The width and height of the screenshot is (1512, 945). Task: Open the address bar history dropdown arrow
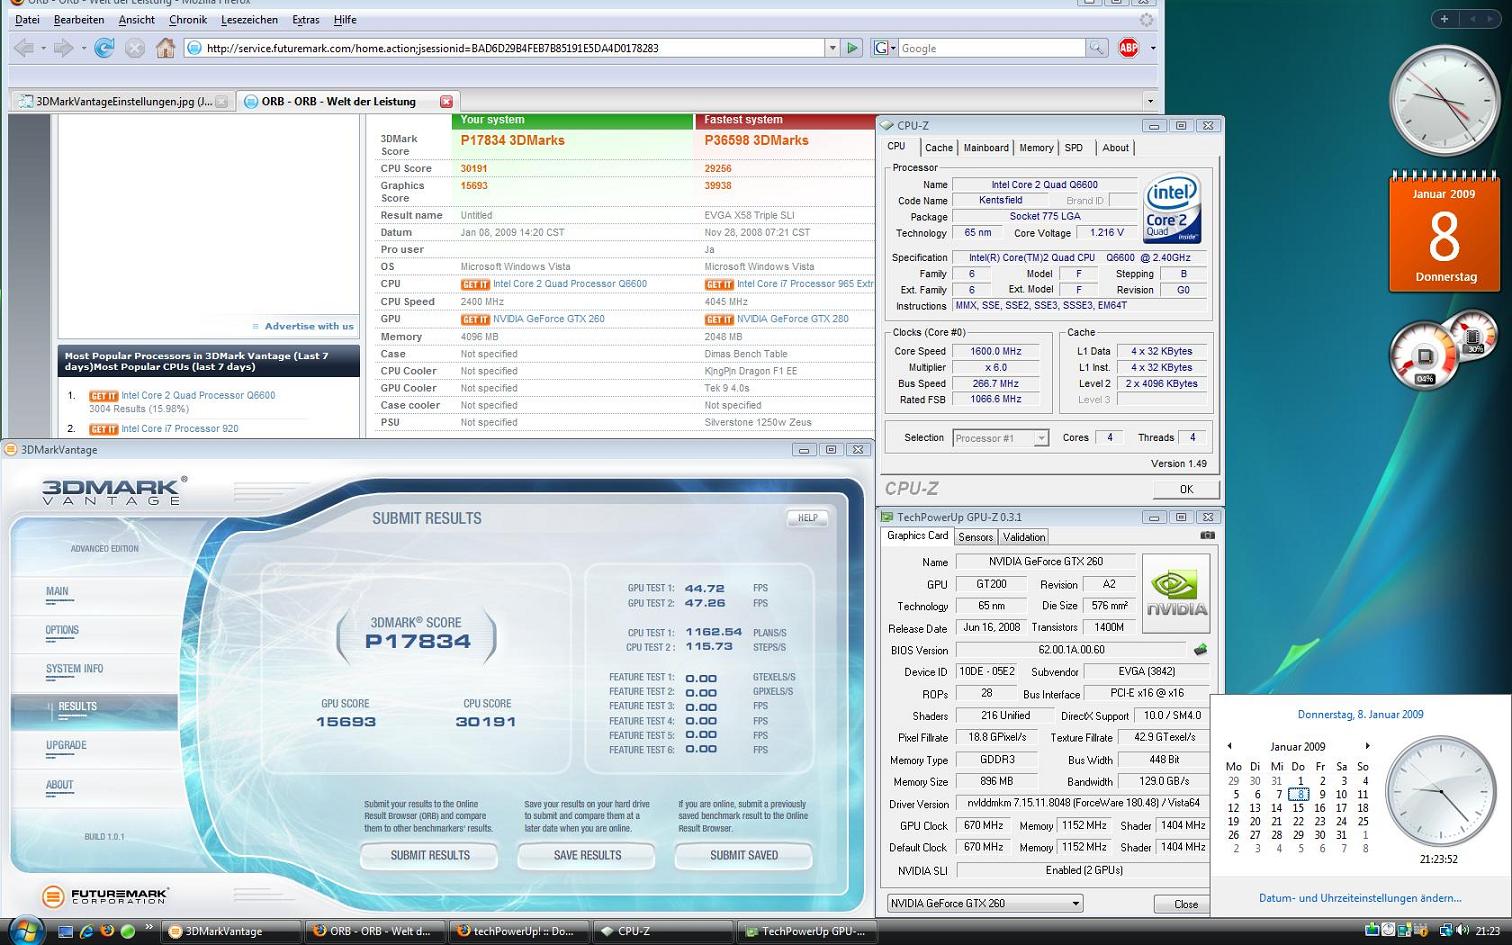[831, 48]
